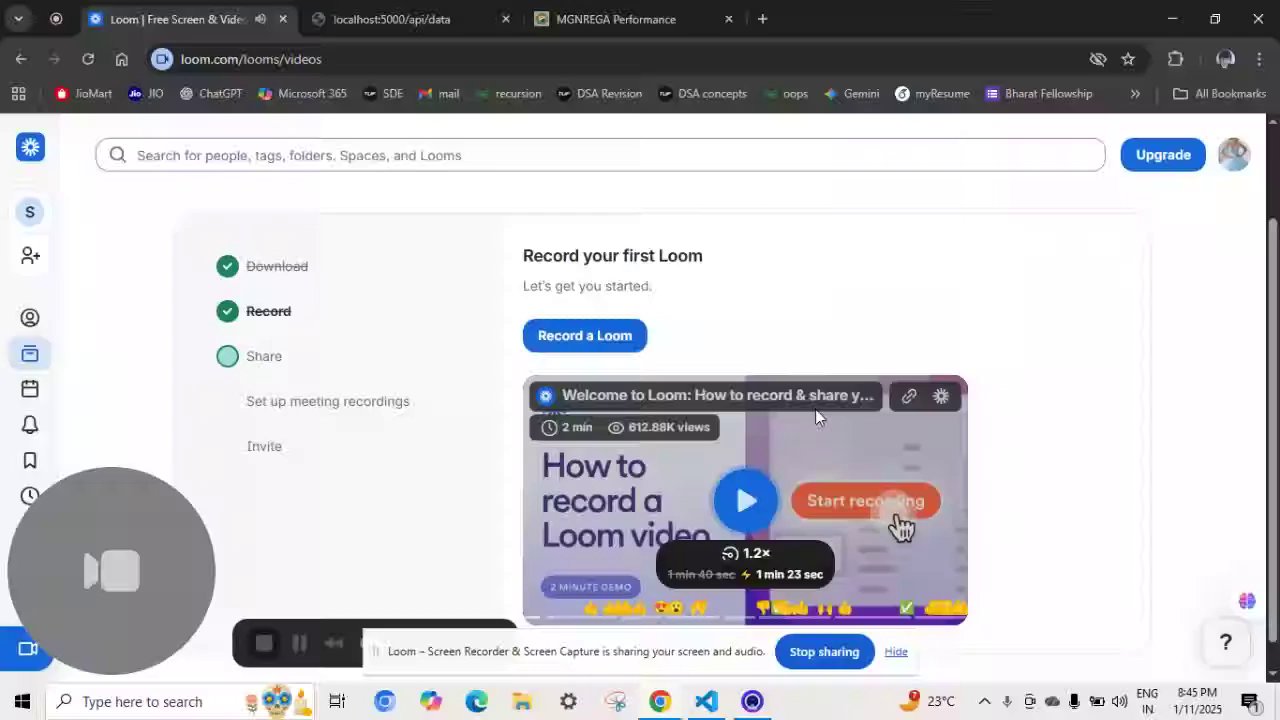Click the browser reload icon
This screenshot has width=1280, height=720.
pyautogui.click(x=88, y=59)
